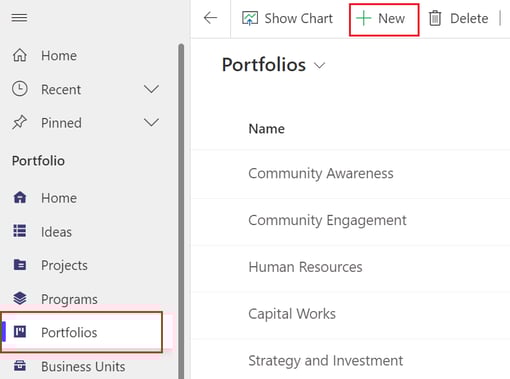Viewport: 510px width, 379px height.
Task: Expand the Pinned section chevron
Action: tap(151, 122)
